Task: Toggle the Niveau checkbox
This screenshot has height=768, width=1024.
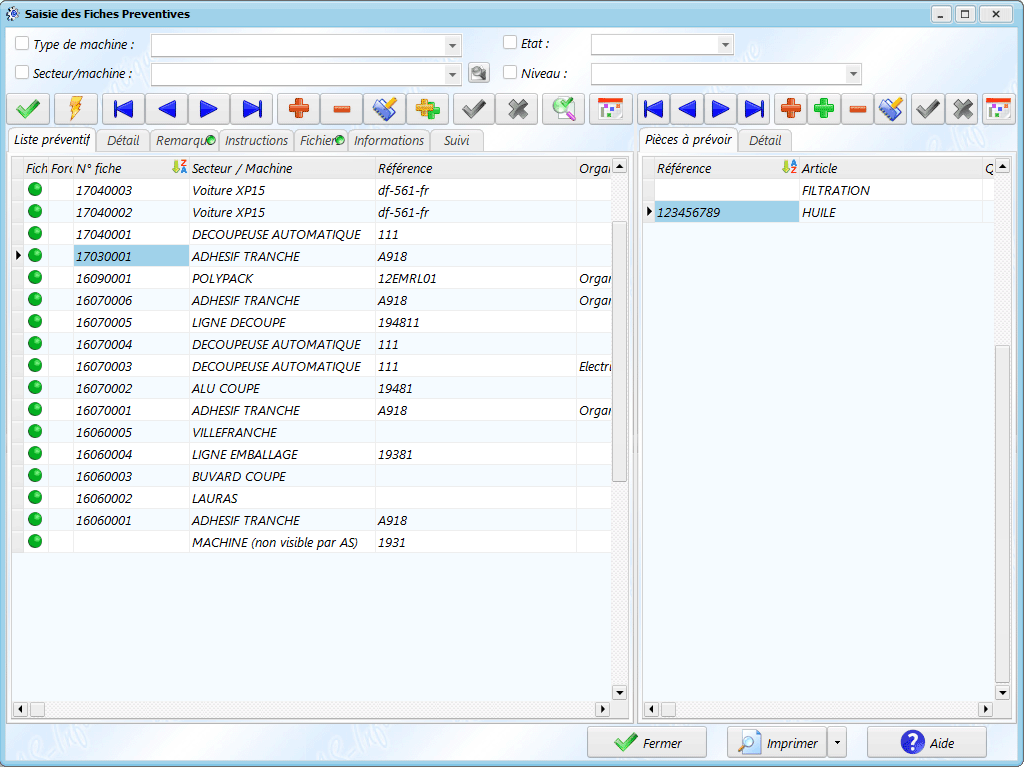Action: pos(510,73)
